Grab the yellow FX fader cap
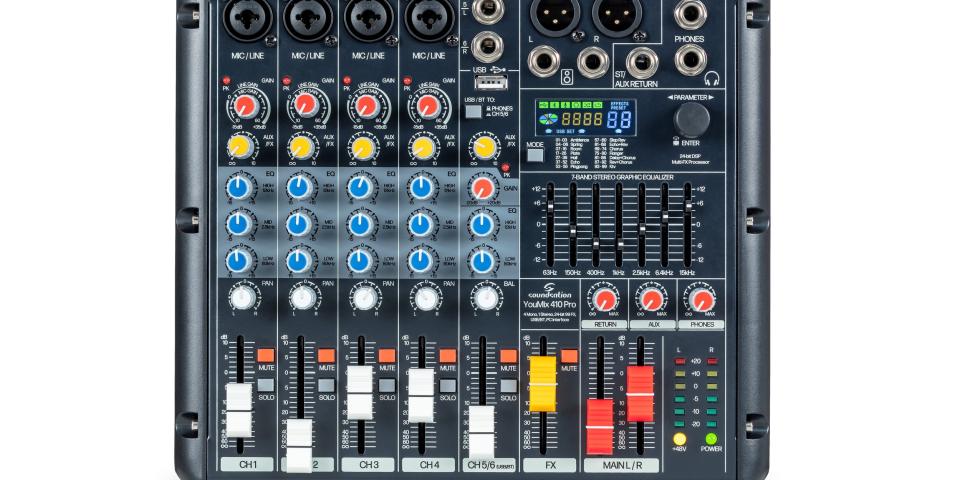Screen dimensions: 960x480 click(x=542, y=384)
